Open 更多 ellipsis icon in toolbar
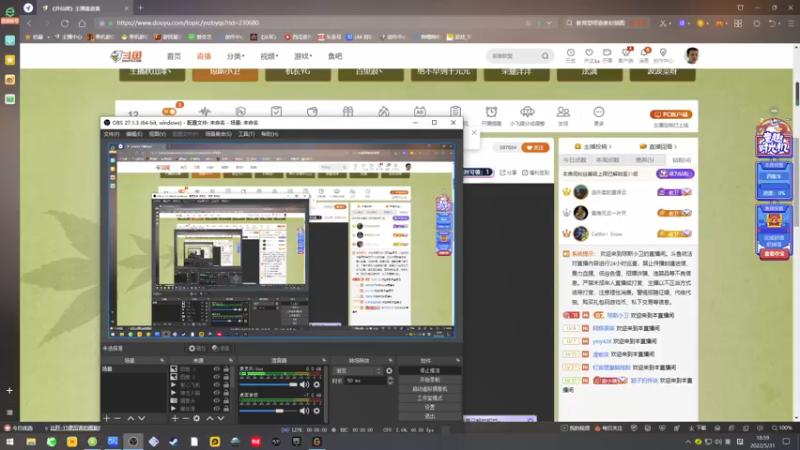This screenshot has width=800, height=450. click(x=598, y=112)
